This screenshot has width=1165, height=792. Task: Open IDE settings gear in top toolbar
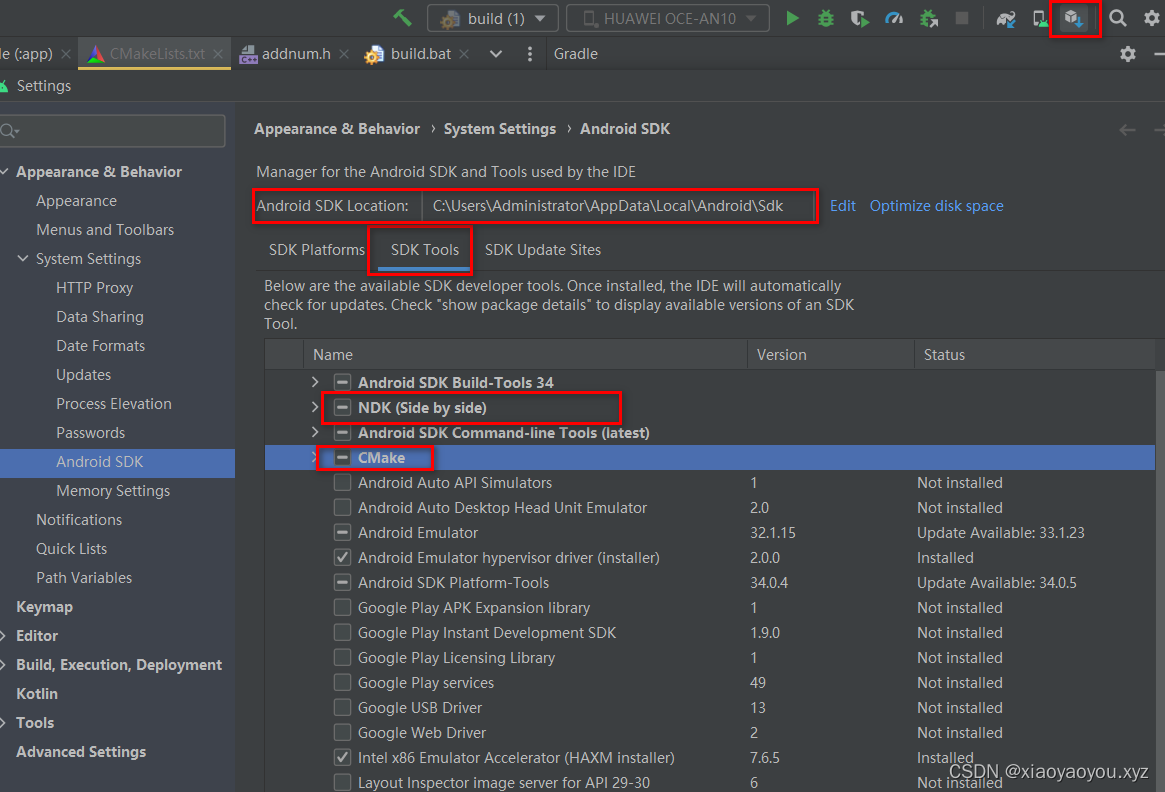(x=1152, y=18)
